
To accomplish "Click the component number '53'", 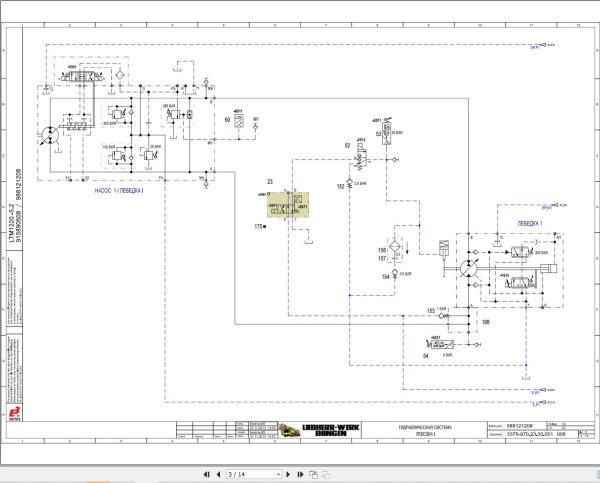I will pyautogui.click(x=378, y=134).
